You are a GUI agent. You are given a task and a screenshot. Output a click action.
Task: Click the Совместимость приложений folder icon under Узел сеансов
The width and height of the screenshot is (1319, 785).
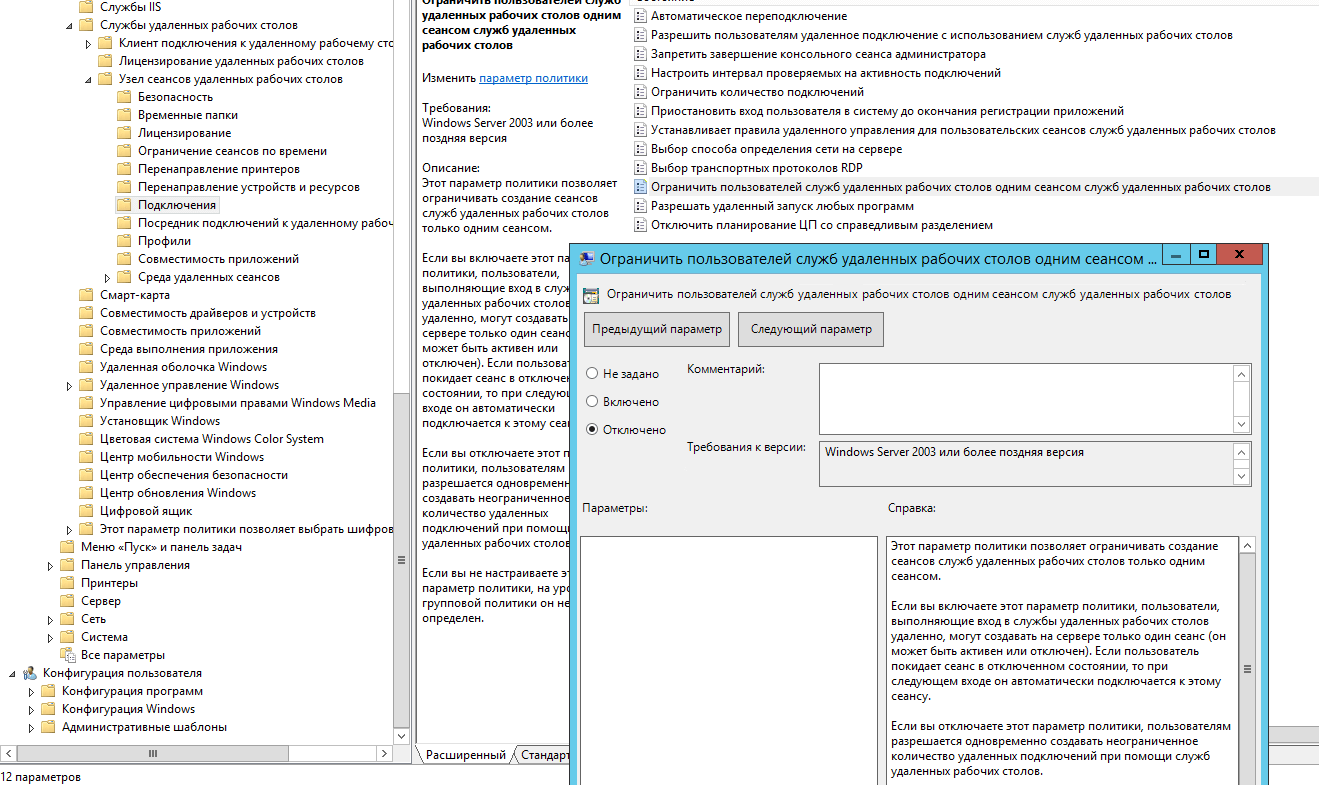(x=124, y=259)
